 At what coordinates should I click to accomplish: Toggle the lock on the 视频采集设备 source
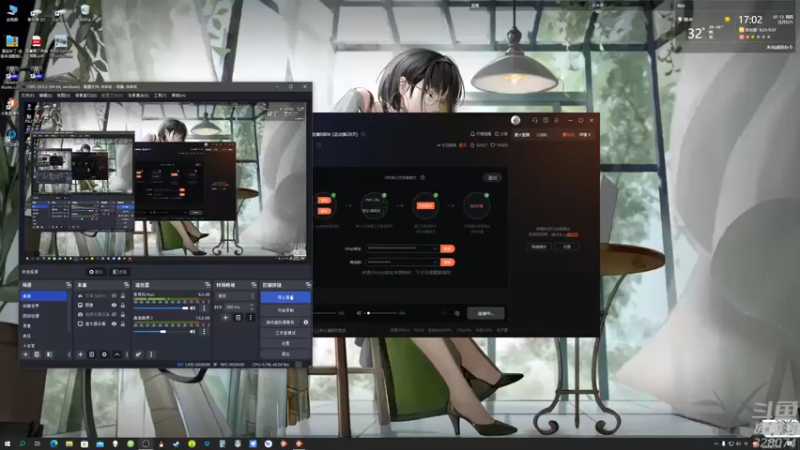point(122,314)
